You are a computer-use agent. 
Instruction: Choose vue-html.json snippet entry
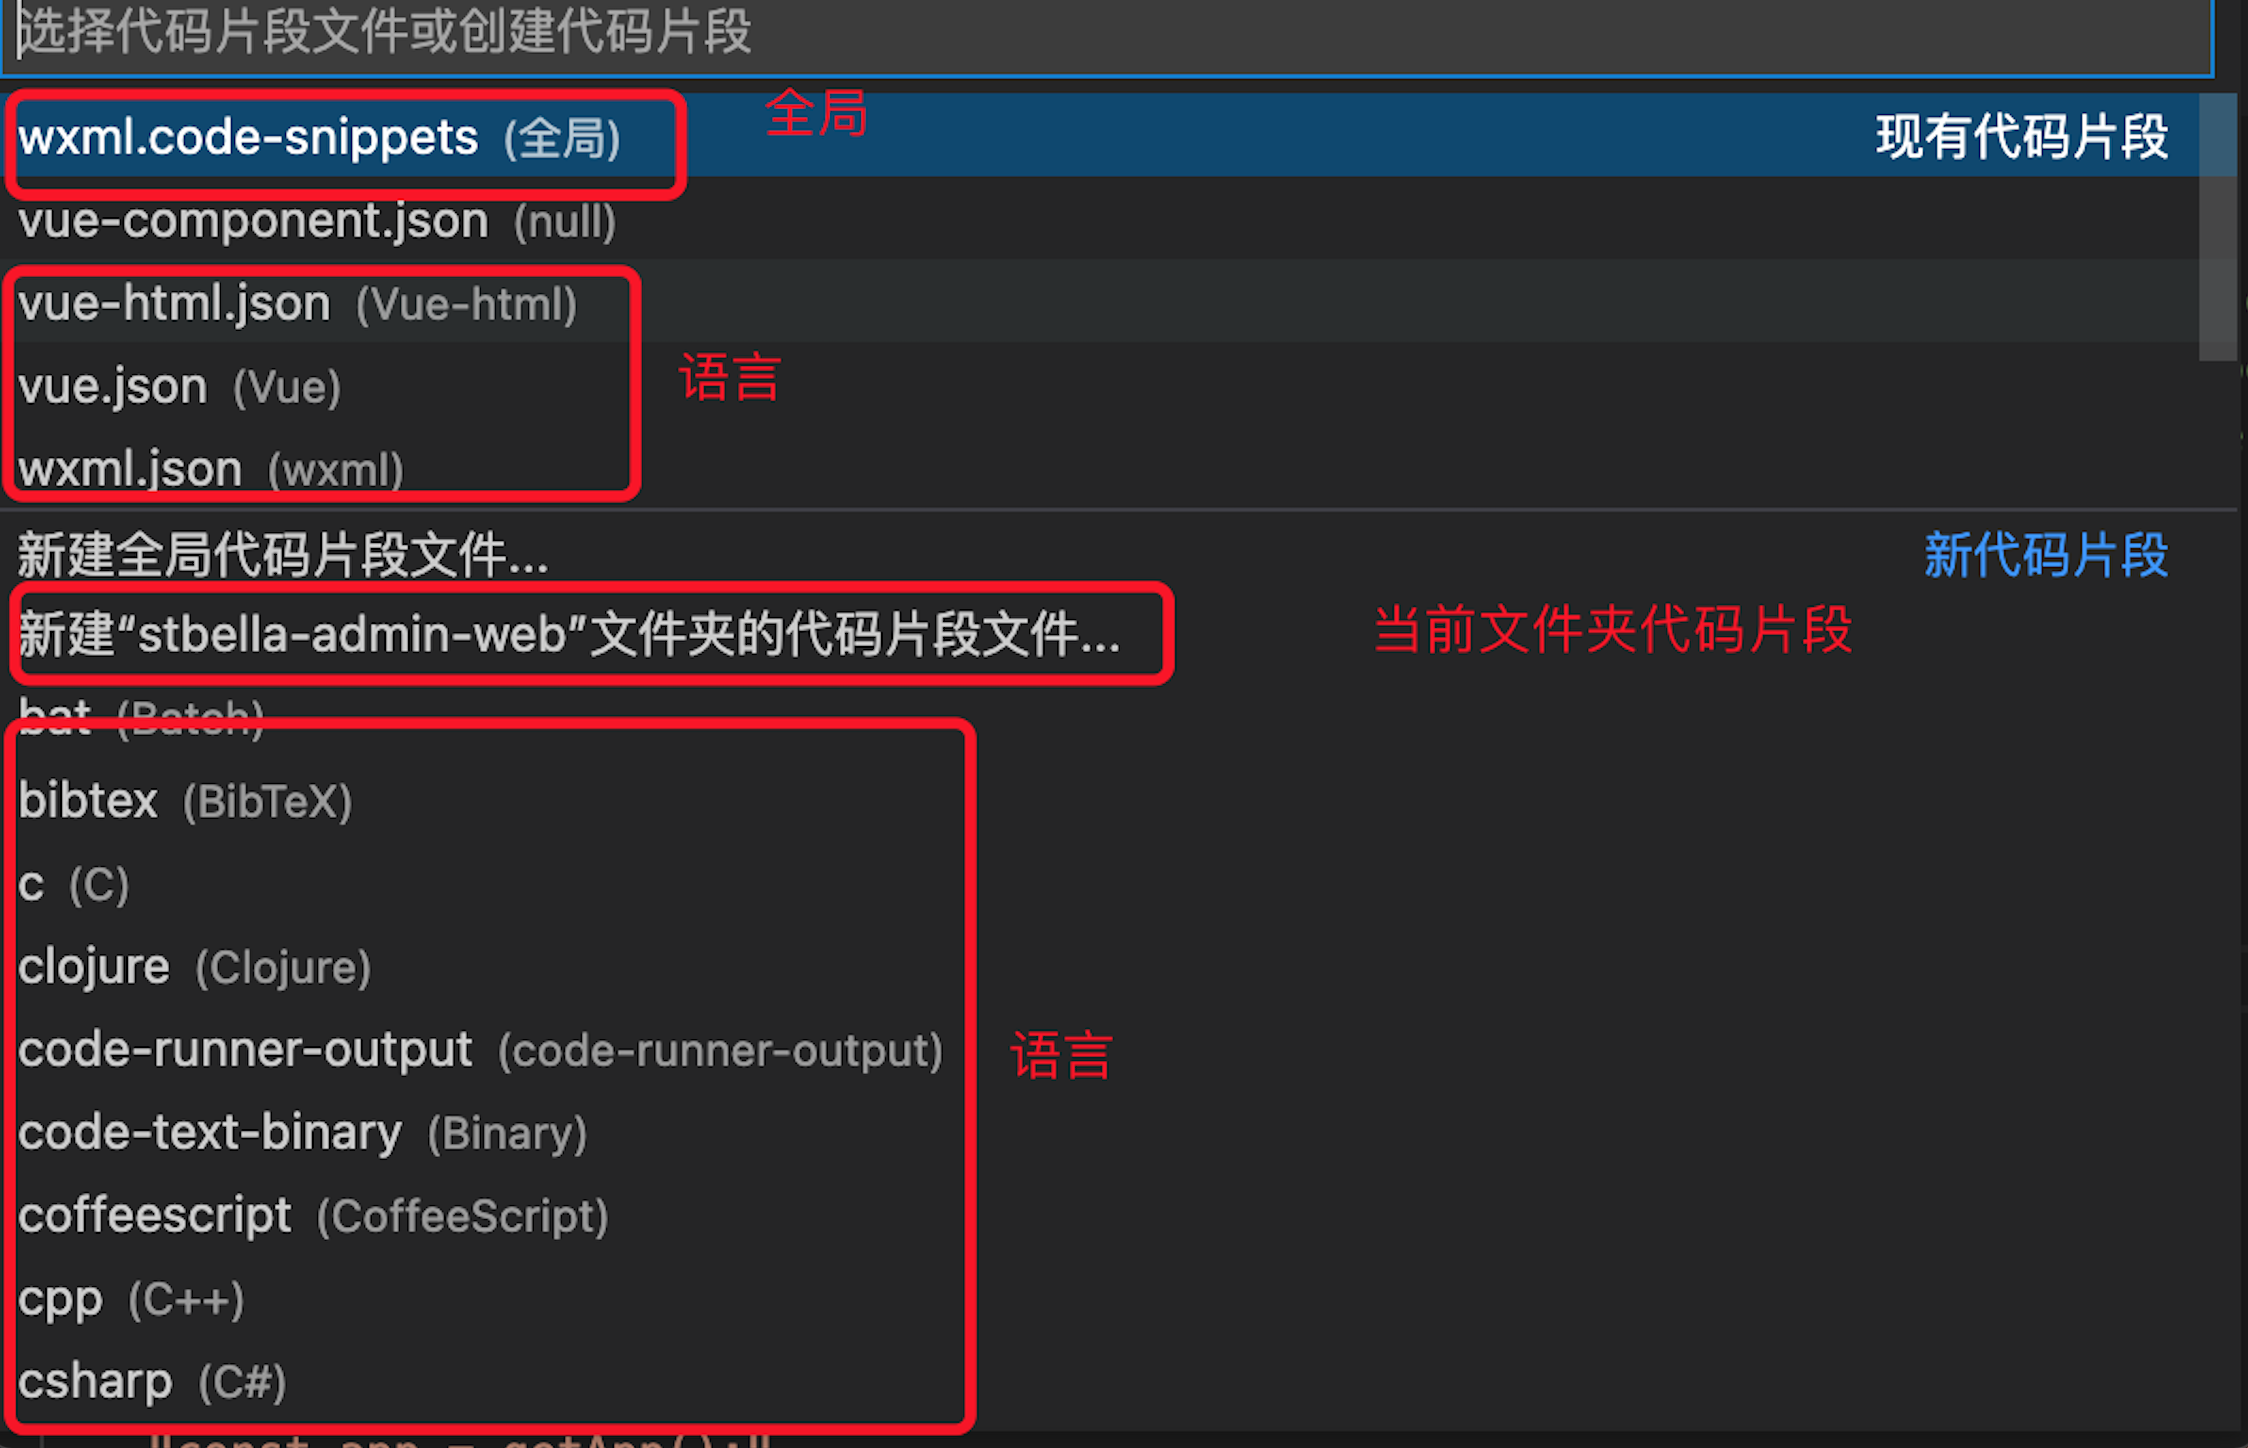[x=1100, y=303]
